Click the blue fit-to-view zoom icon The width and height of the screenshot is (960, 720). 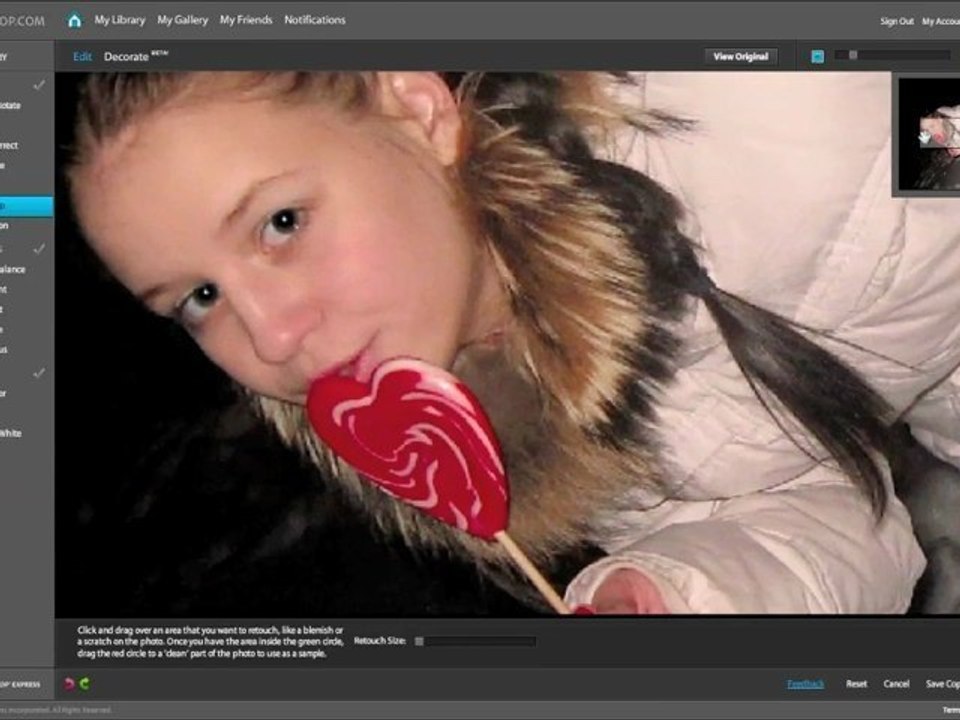coord(817,56)
